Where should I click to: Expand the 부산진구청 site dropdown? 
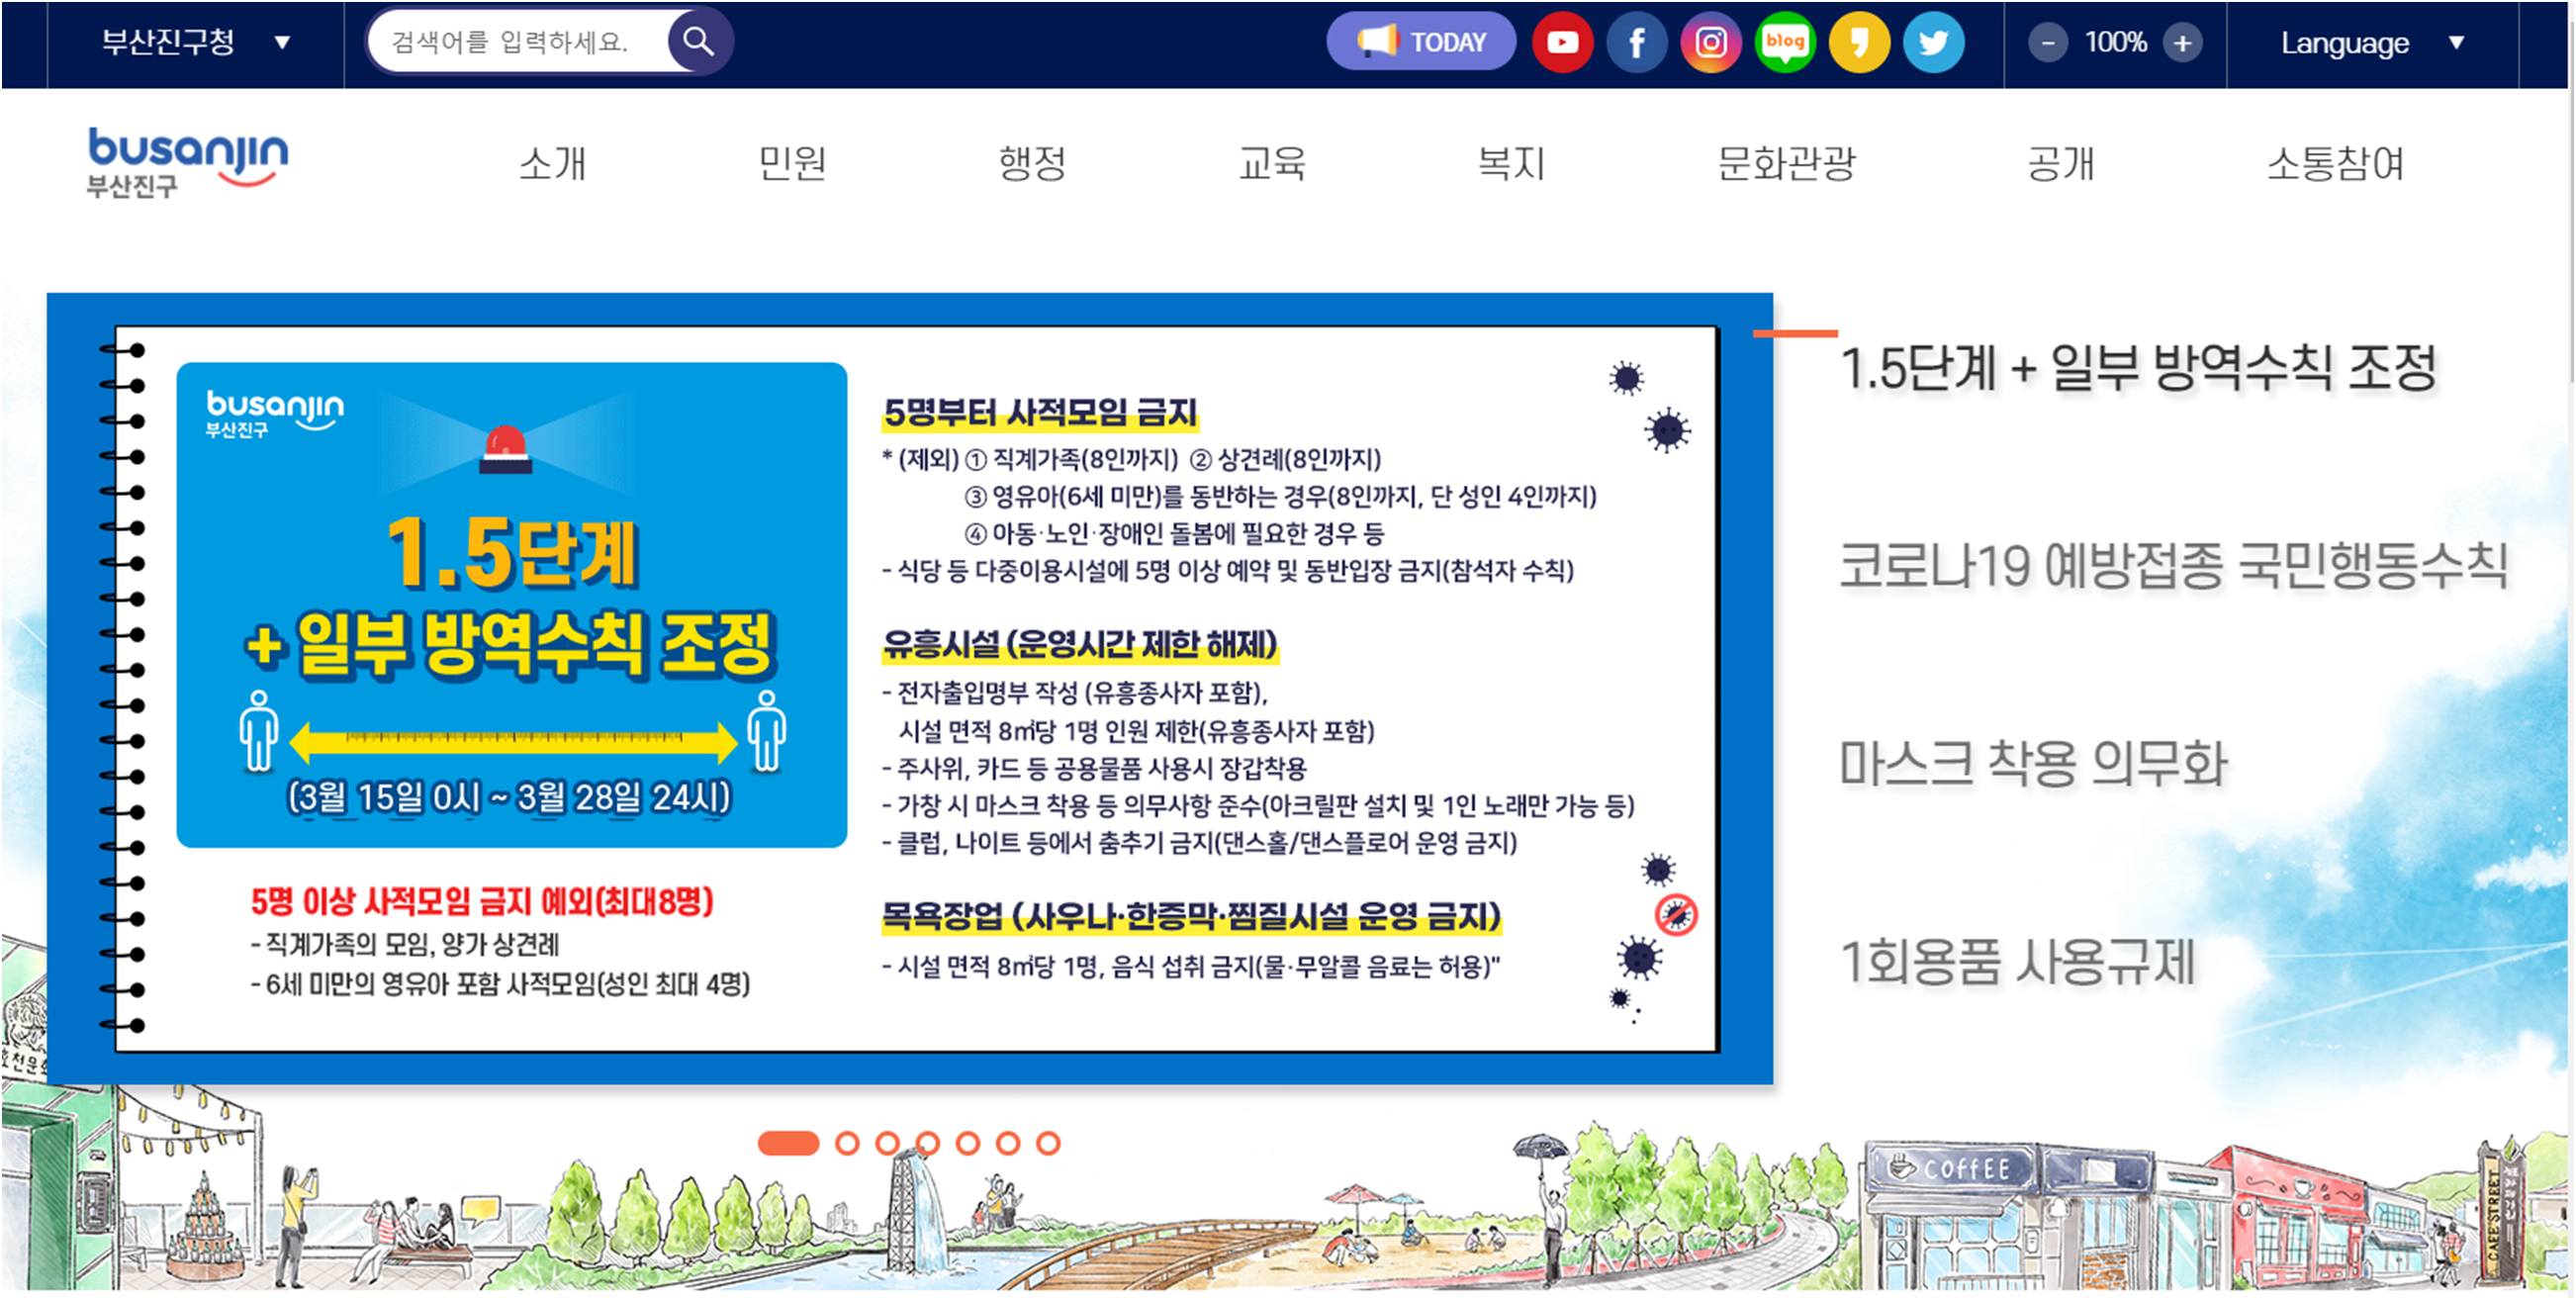(x=195, y=42)
